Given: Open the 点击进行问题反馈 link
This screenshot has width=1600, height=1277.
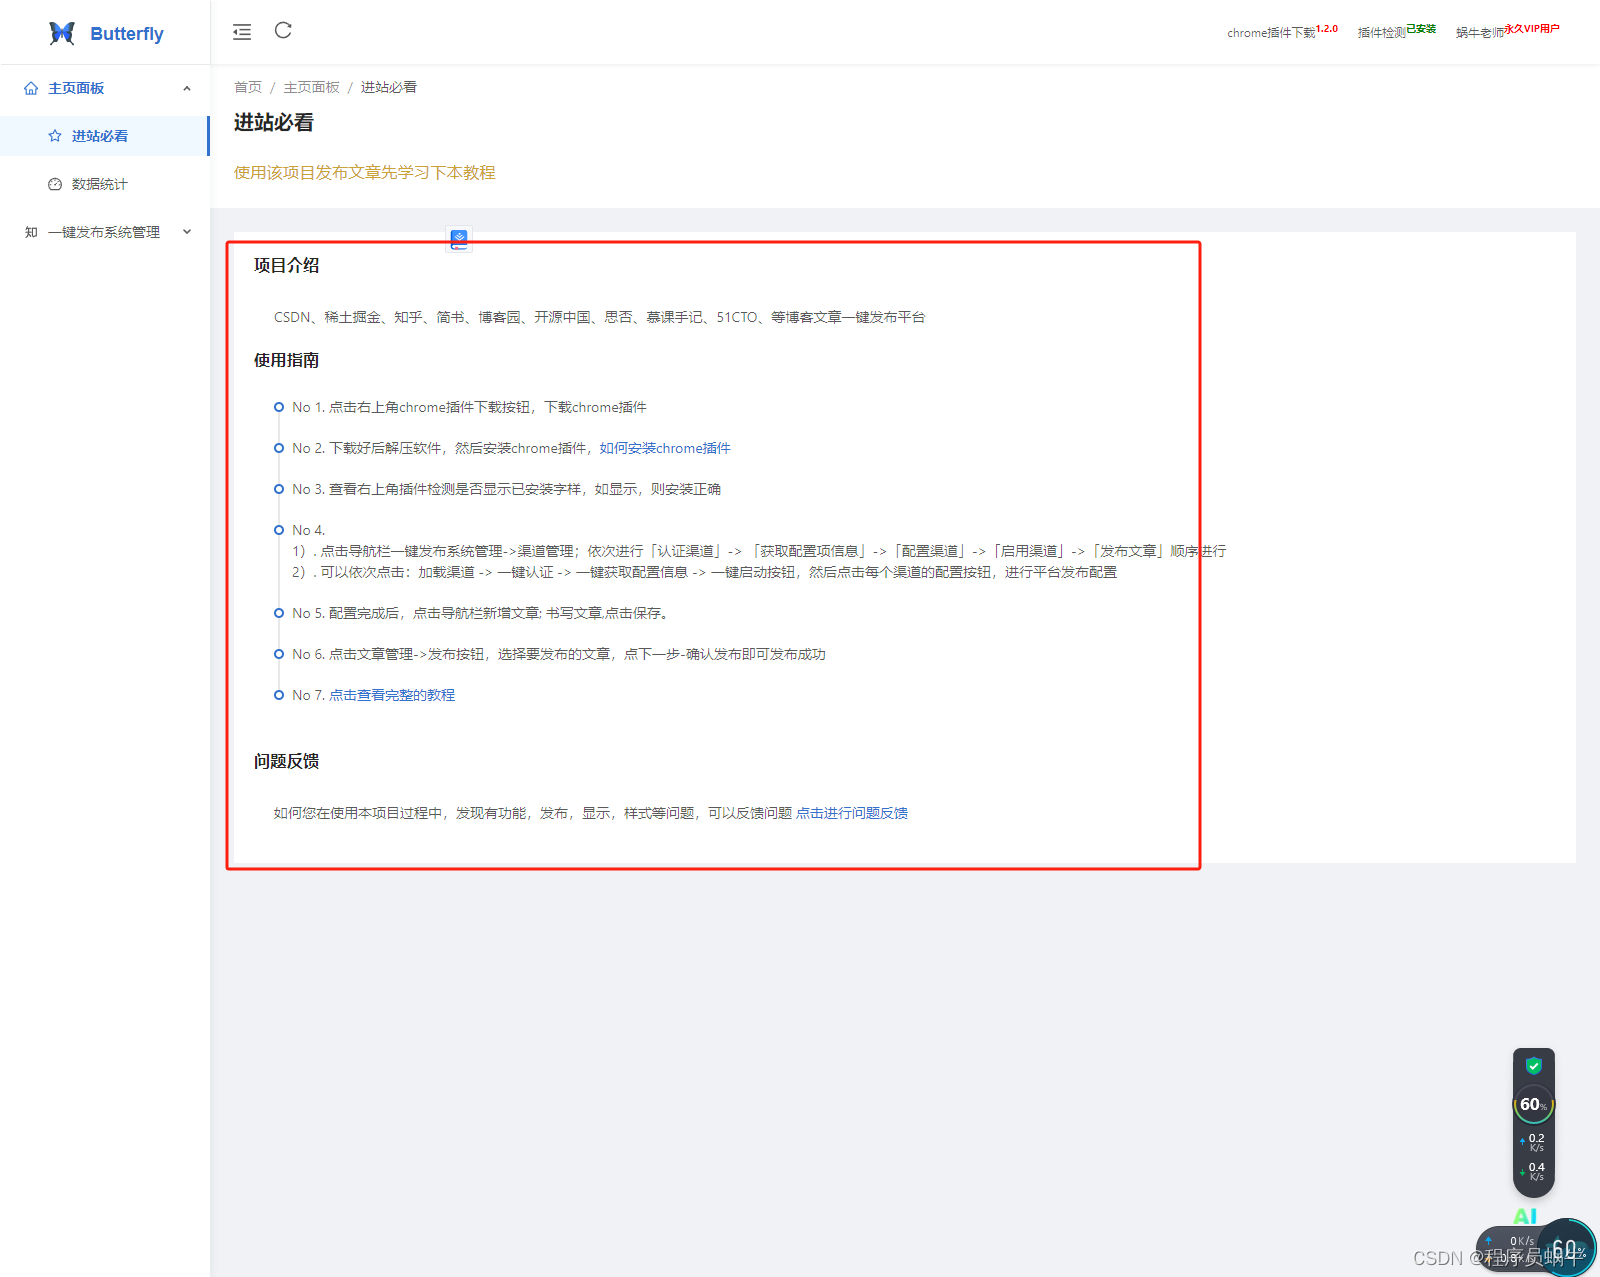Looking at the screenshot, I should click(852, 813).
